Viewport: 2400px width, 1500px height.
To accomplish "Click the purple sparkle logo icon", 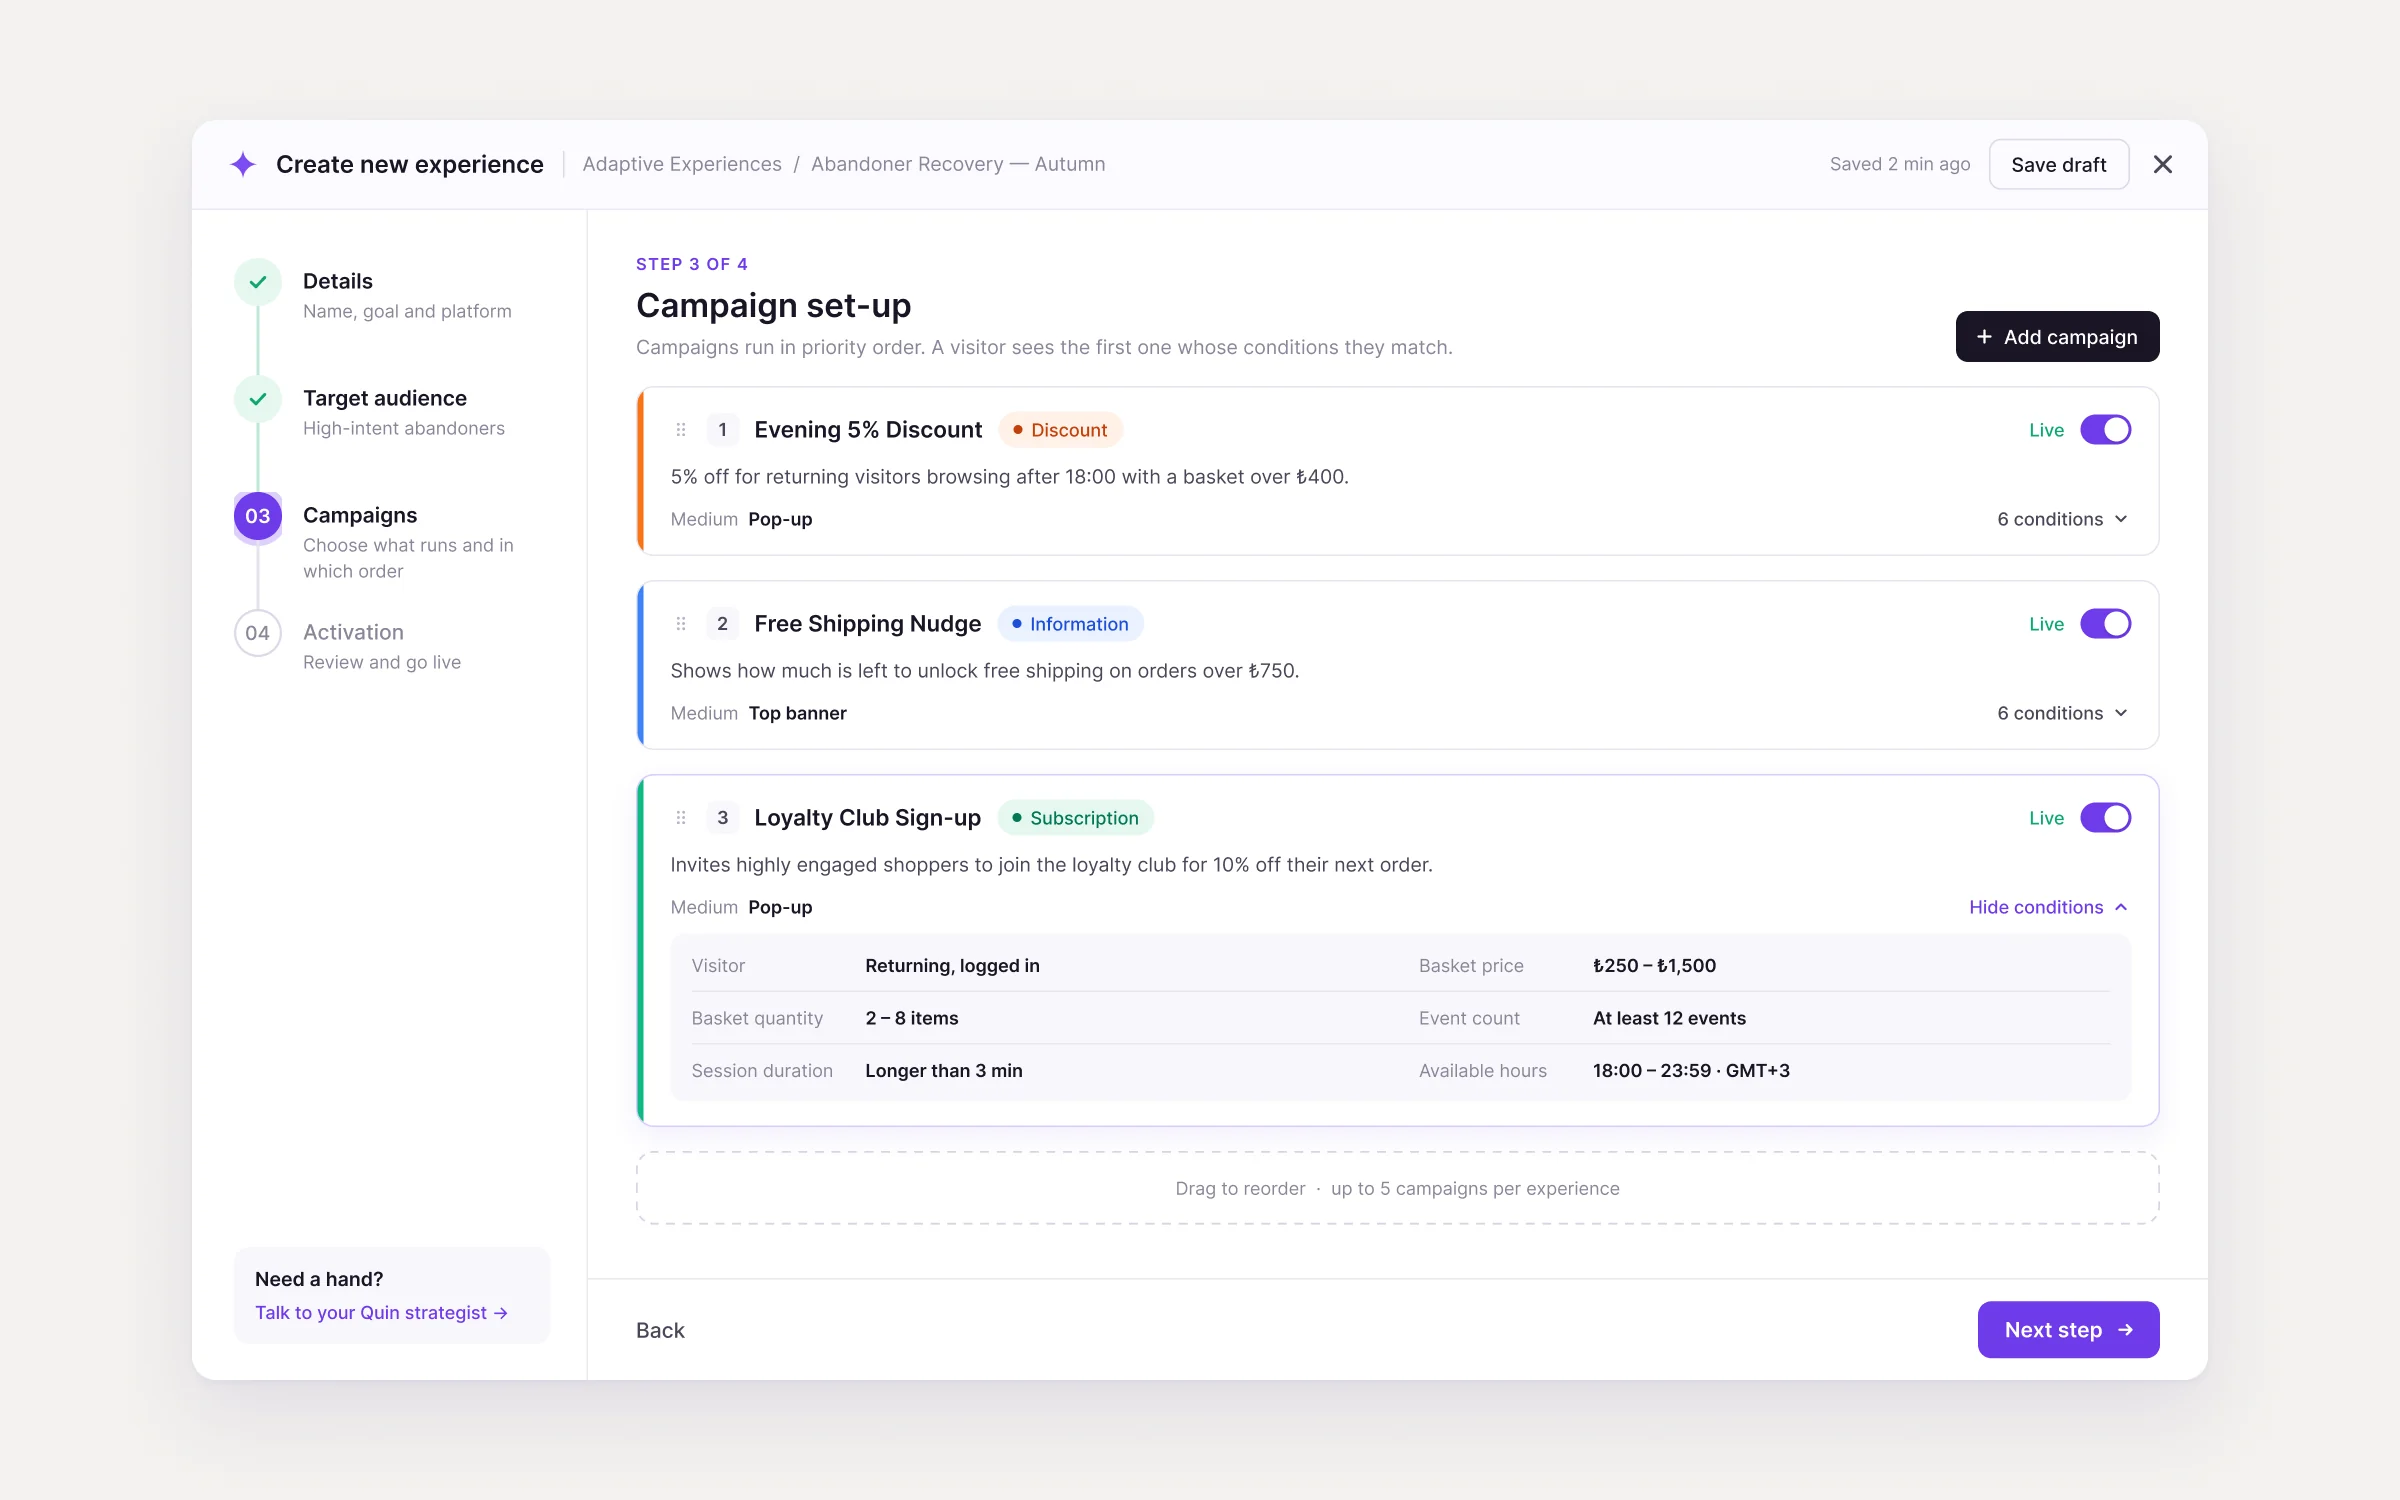I will click(x=243, y=164).
